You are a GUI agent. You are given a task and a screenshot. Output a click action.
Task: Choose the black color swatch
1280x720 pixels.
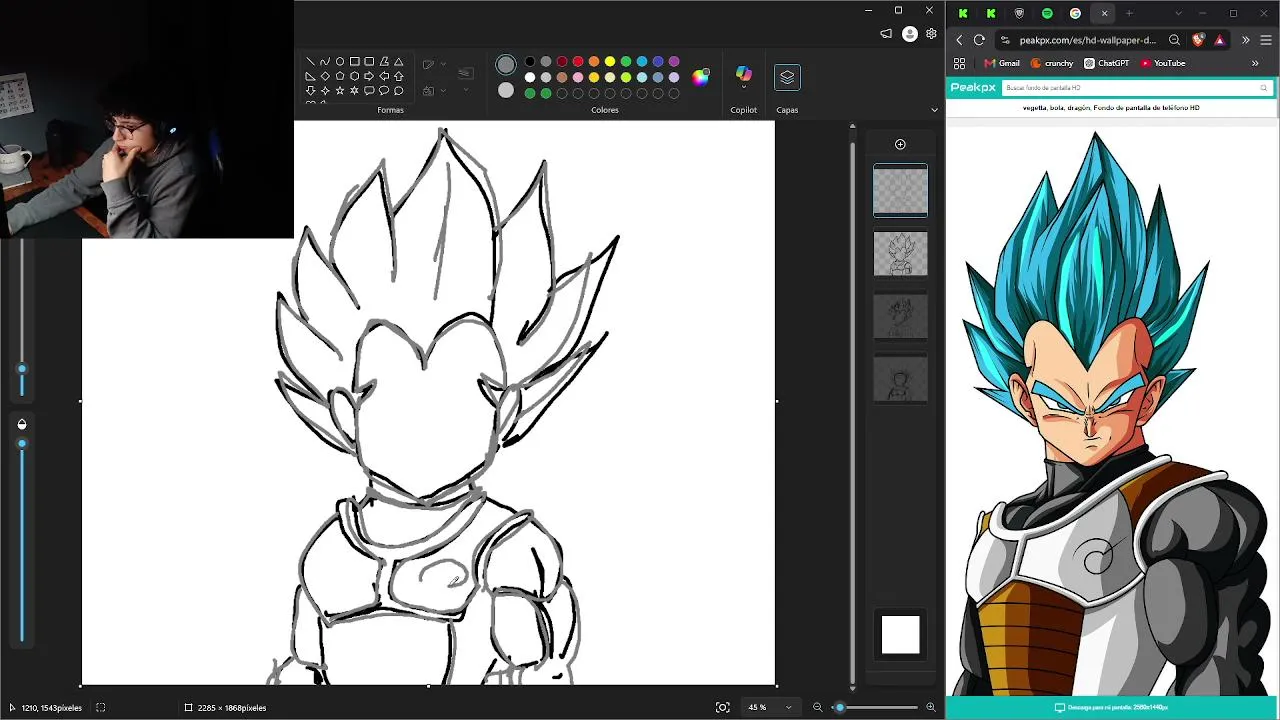530,62
